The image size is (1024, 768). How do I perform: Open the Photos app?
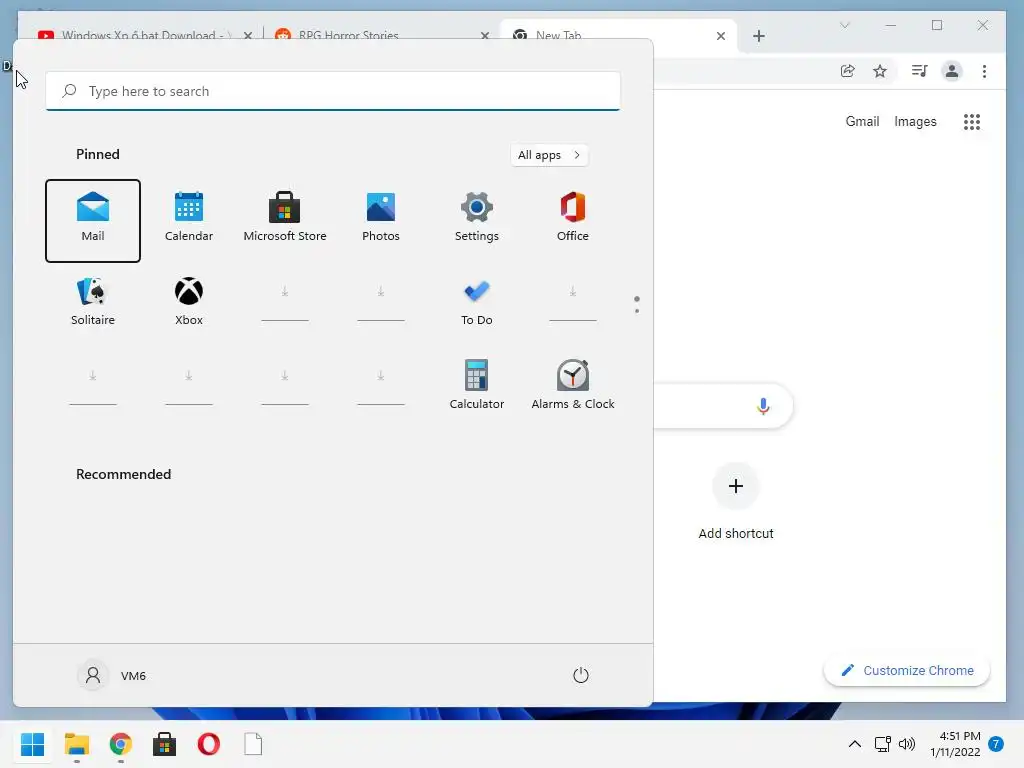381,217
